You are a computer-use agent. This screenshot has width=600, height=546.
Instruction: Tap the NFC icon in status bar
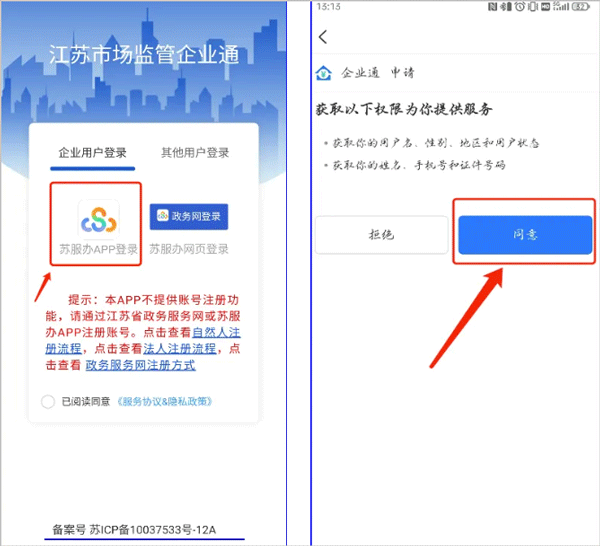coord(493,7)
